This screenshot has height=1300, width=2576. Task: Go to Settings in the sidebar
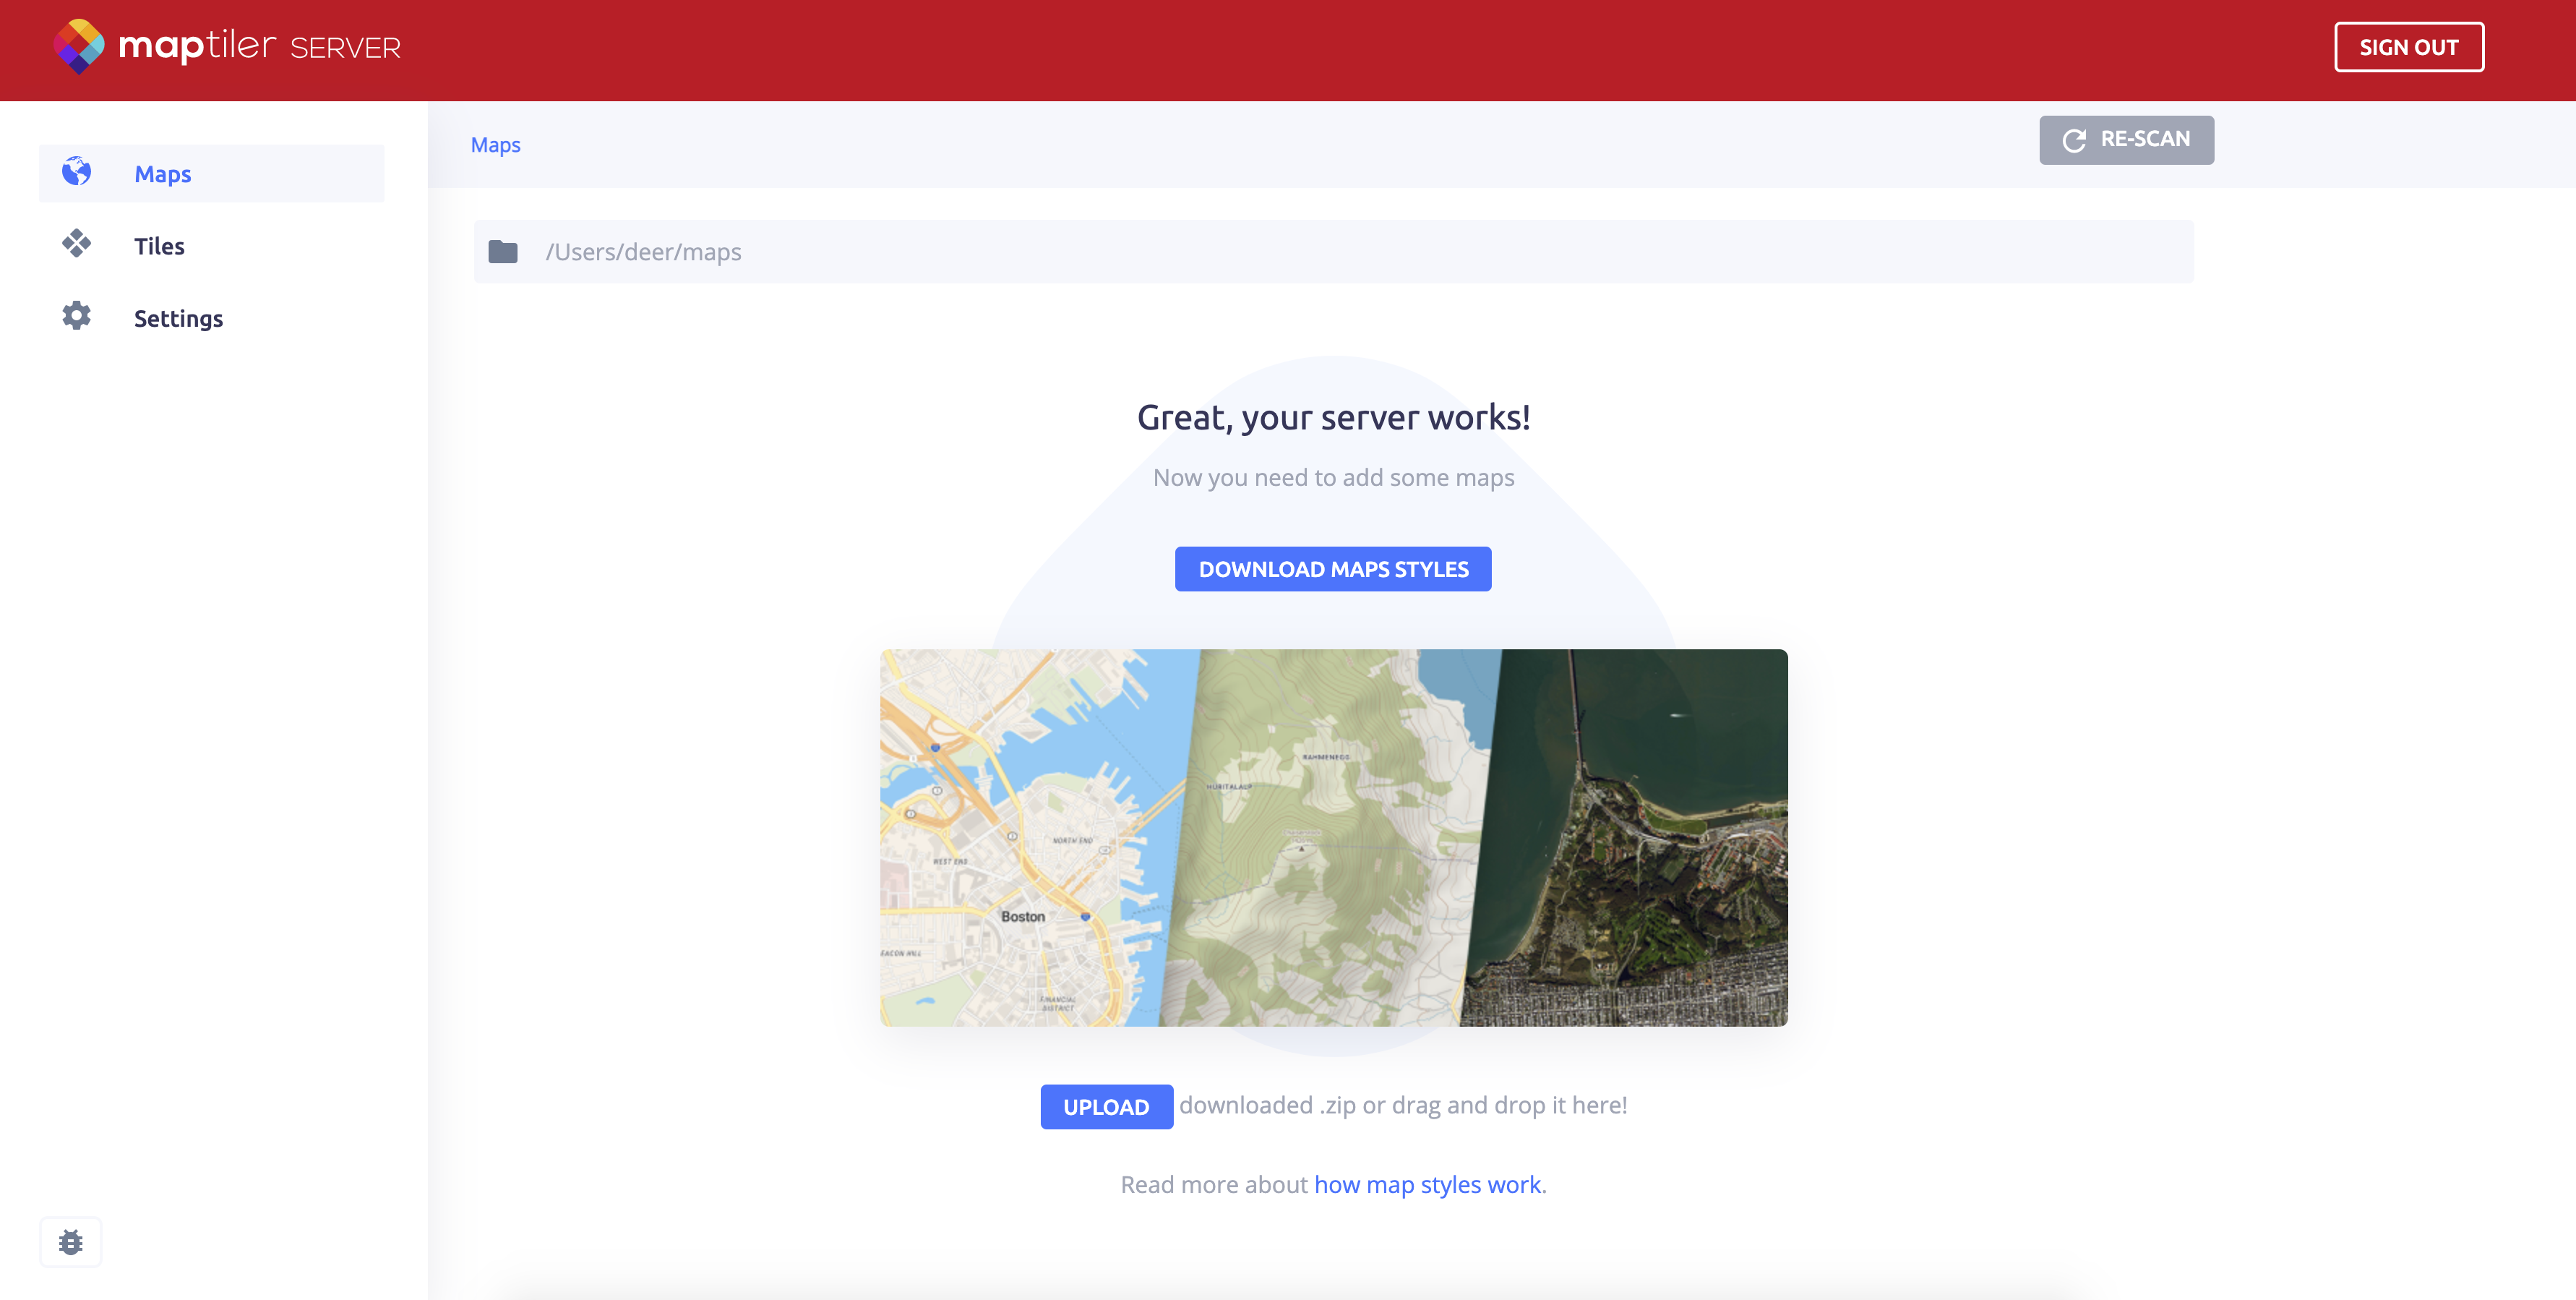pos(178,318)
